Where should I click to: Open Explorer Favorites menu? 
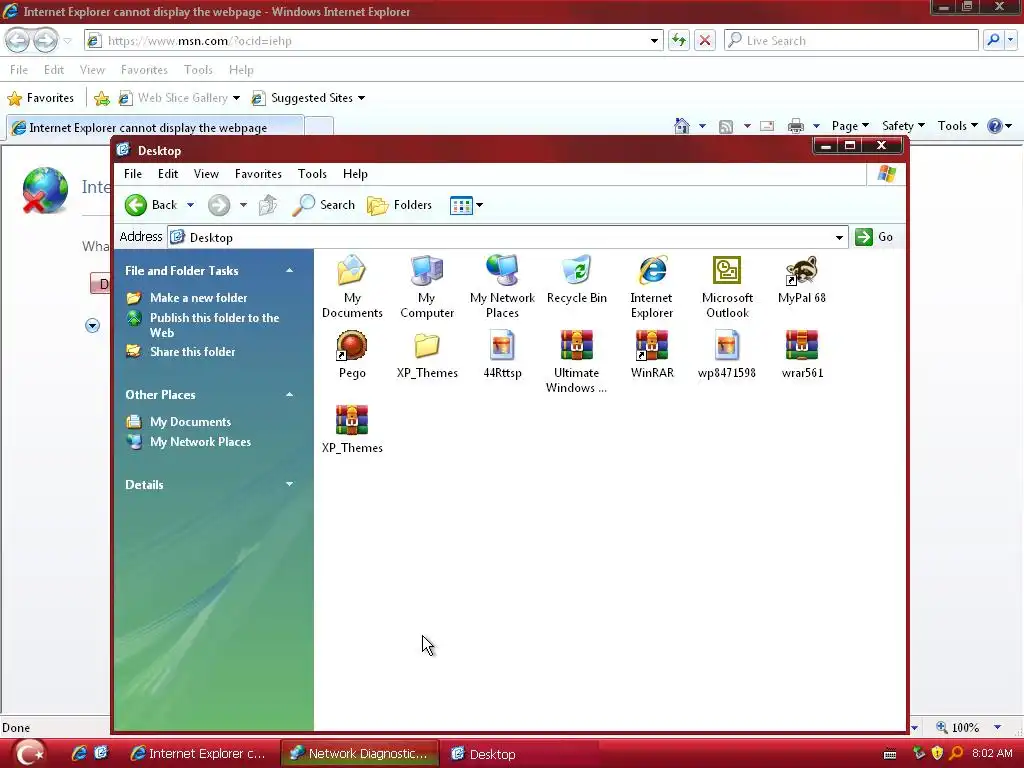(x=258, y=174)
